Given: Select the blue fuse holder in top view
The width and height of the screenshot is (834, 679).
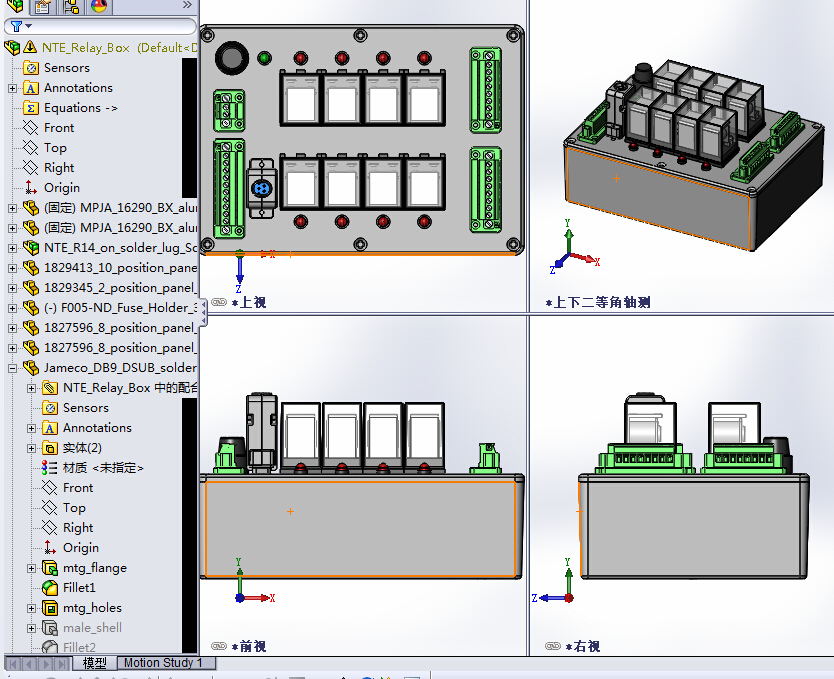Looking at the screenshot, I should (261, 188).
